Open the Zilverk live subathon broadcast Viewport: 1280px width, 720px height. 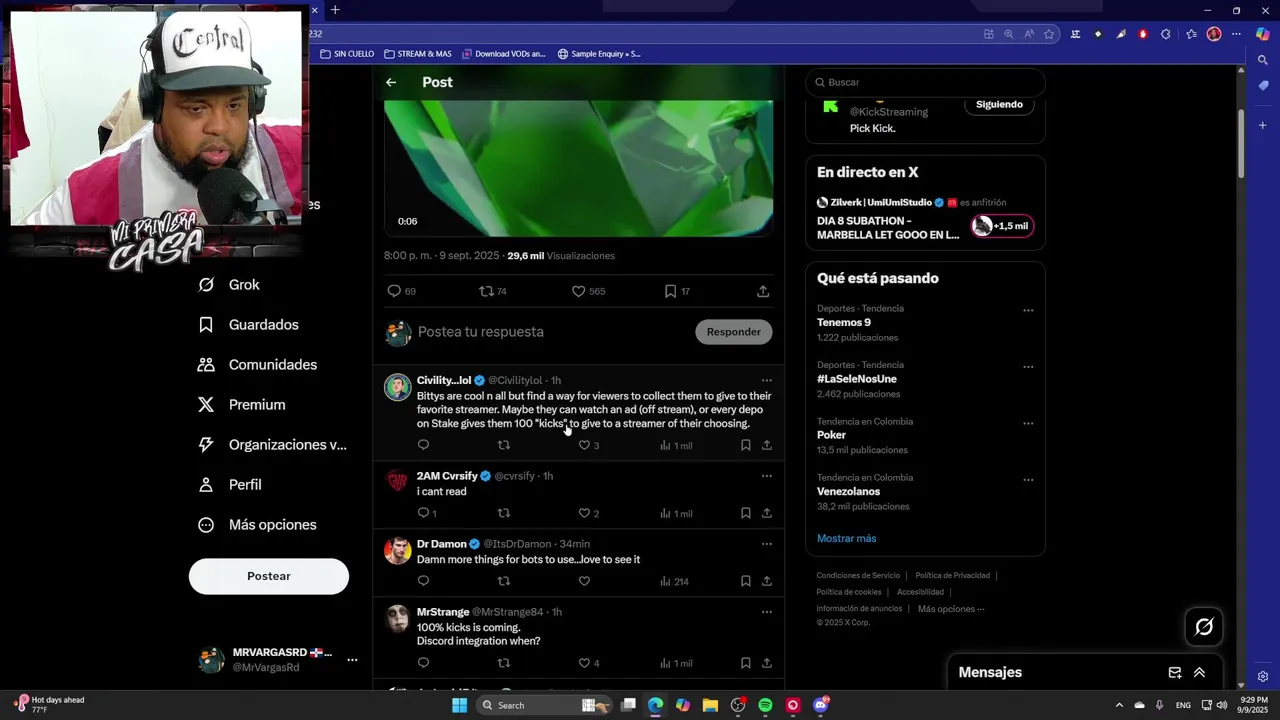click(888, 227)
